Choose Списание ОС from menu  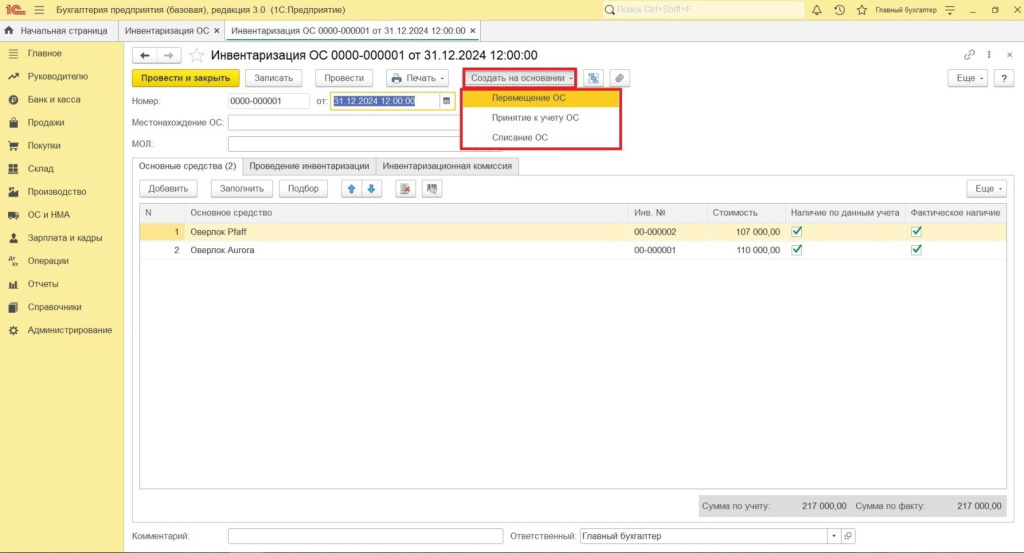[x=541, y=138]
